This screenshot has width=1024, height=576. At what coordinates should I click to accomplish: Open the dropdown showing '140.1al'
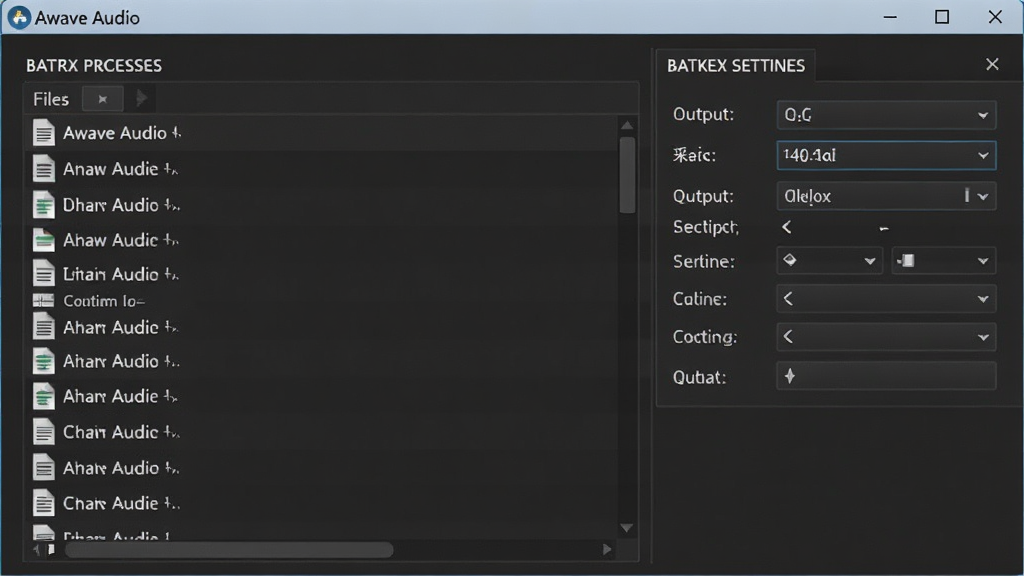(x=886, y=155)
